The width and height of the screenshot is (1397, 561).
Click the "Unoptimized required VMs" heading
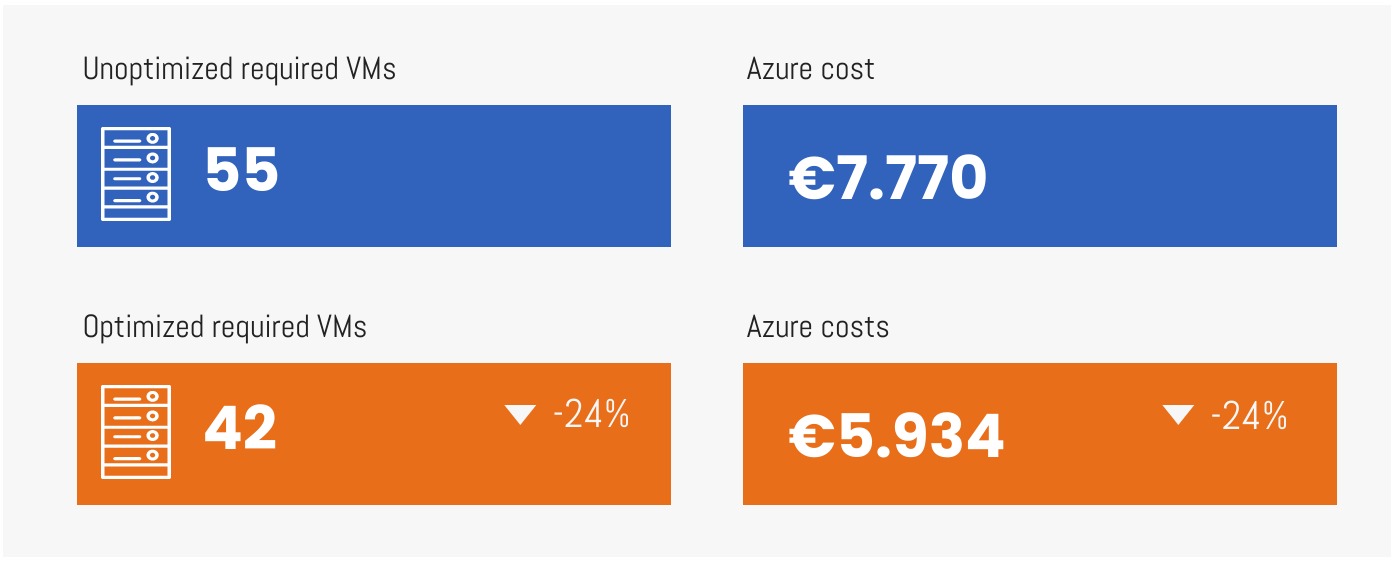[x=239, y=70]
